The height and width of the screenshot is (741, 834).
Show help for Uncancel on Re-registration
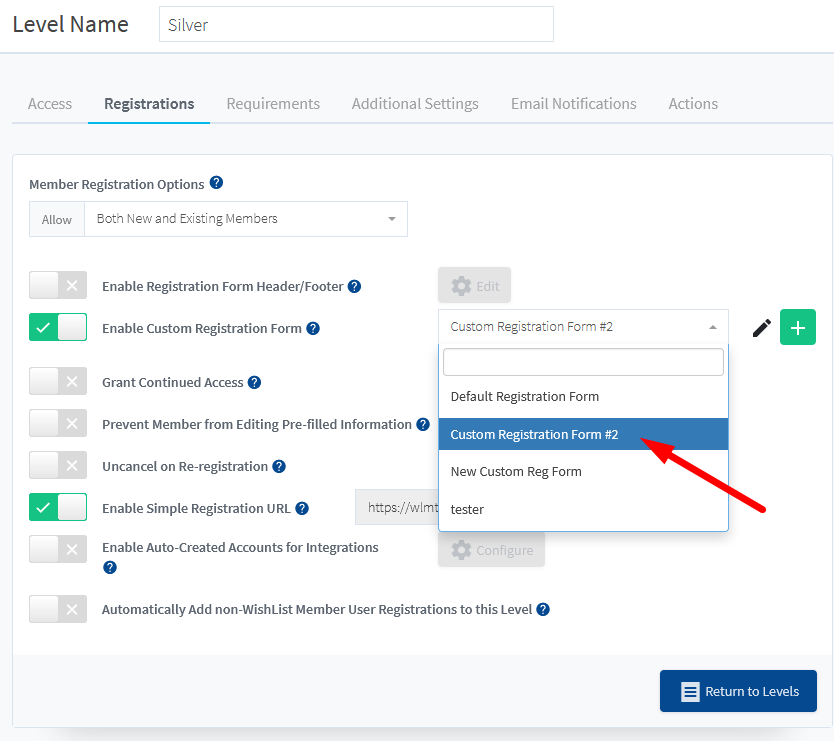(x=279, y=466)
